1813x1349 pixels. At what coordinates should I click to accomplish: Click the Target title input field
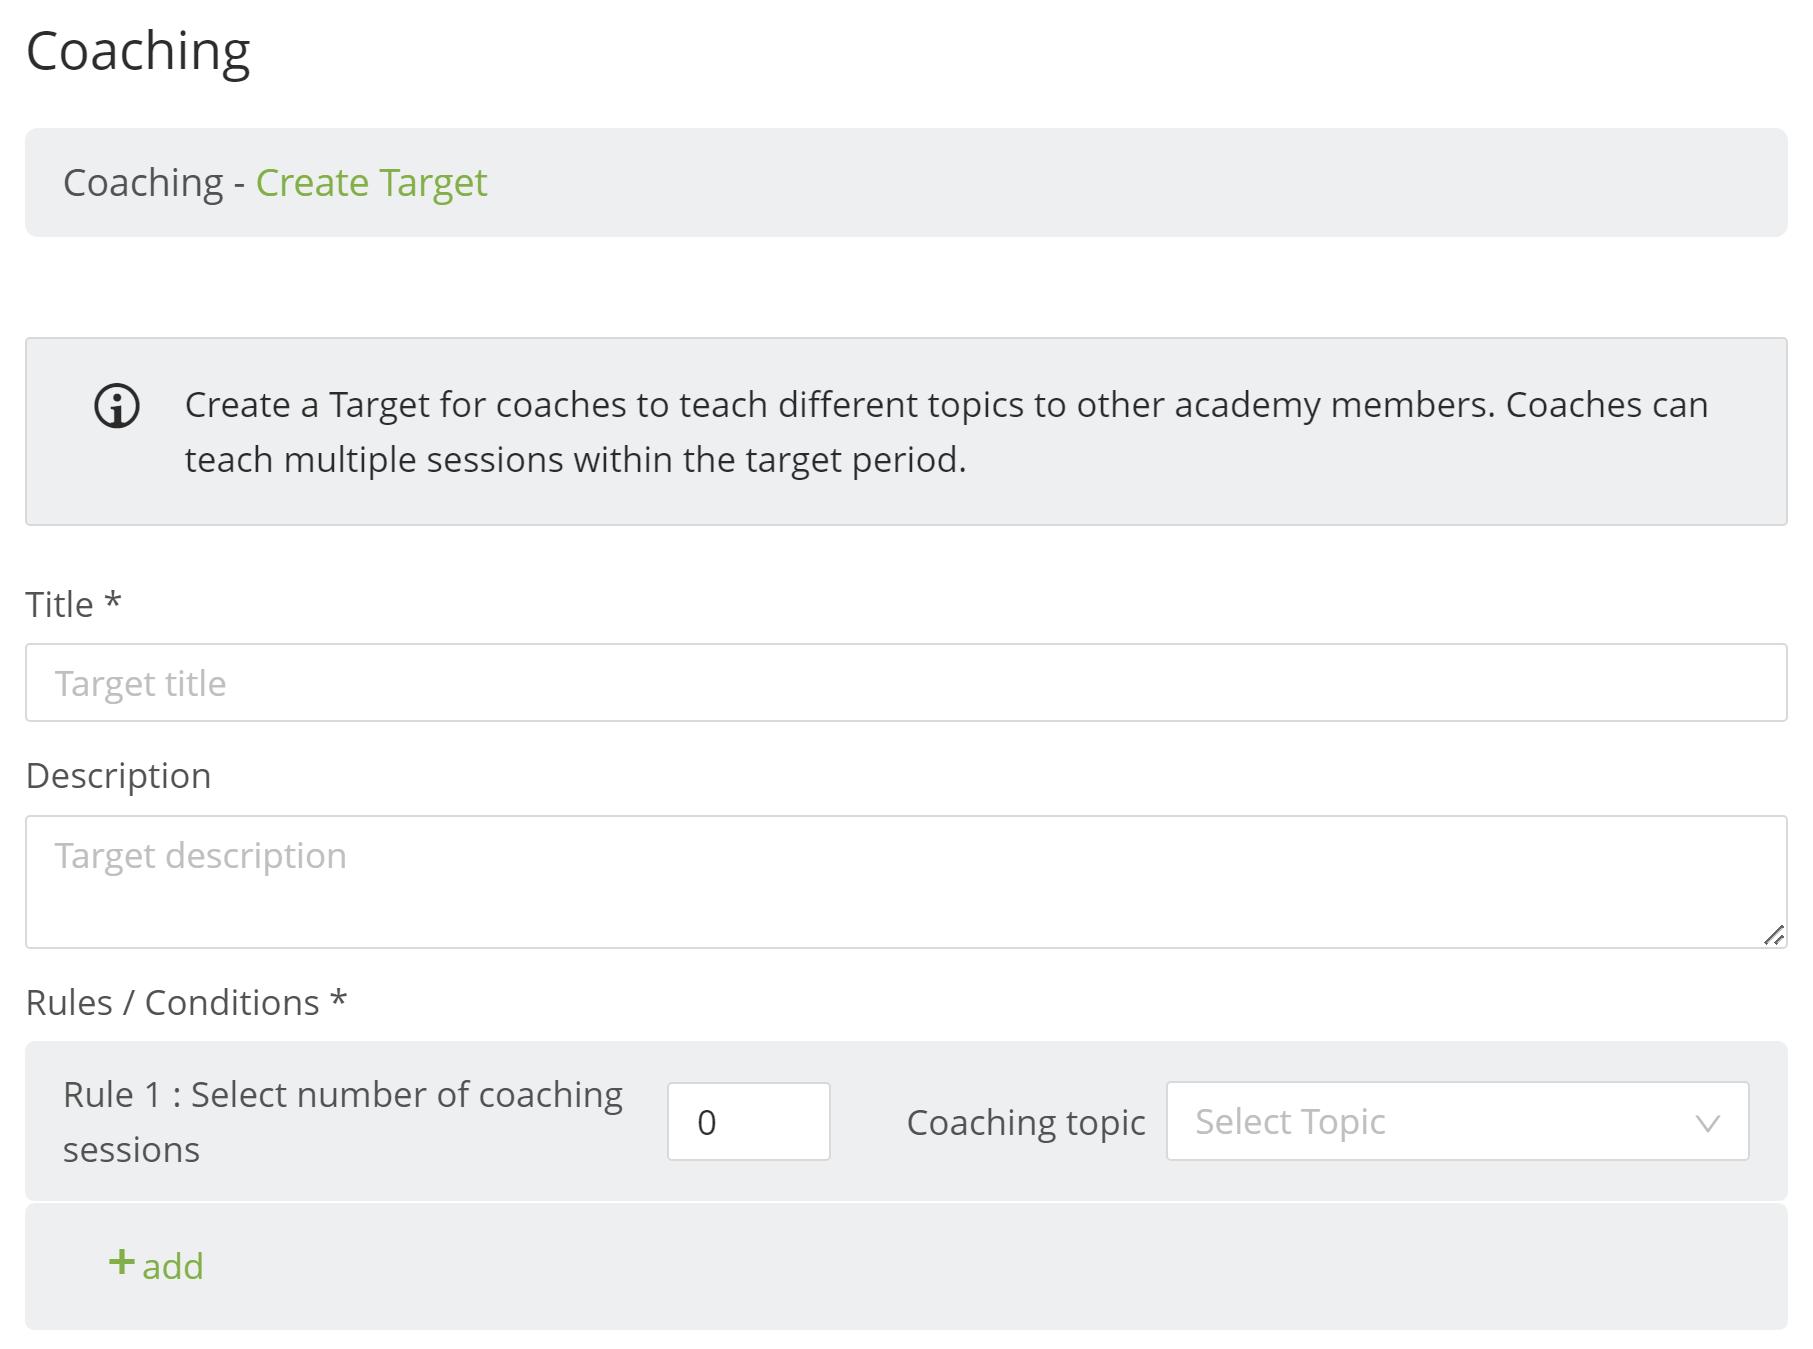[x=906, y=683]
